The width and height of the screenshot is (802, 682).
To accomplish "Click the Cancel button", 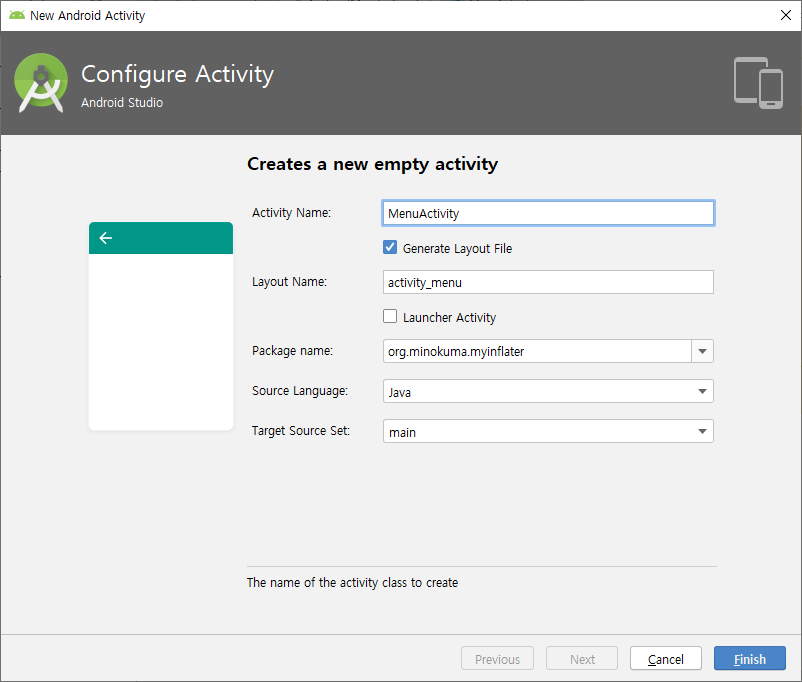I will click(x=665, y=658).
